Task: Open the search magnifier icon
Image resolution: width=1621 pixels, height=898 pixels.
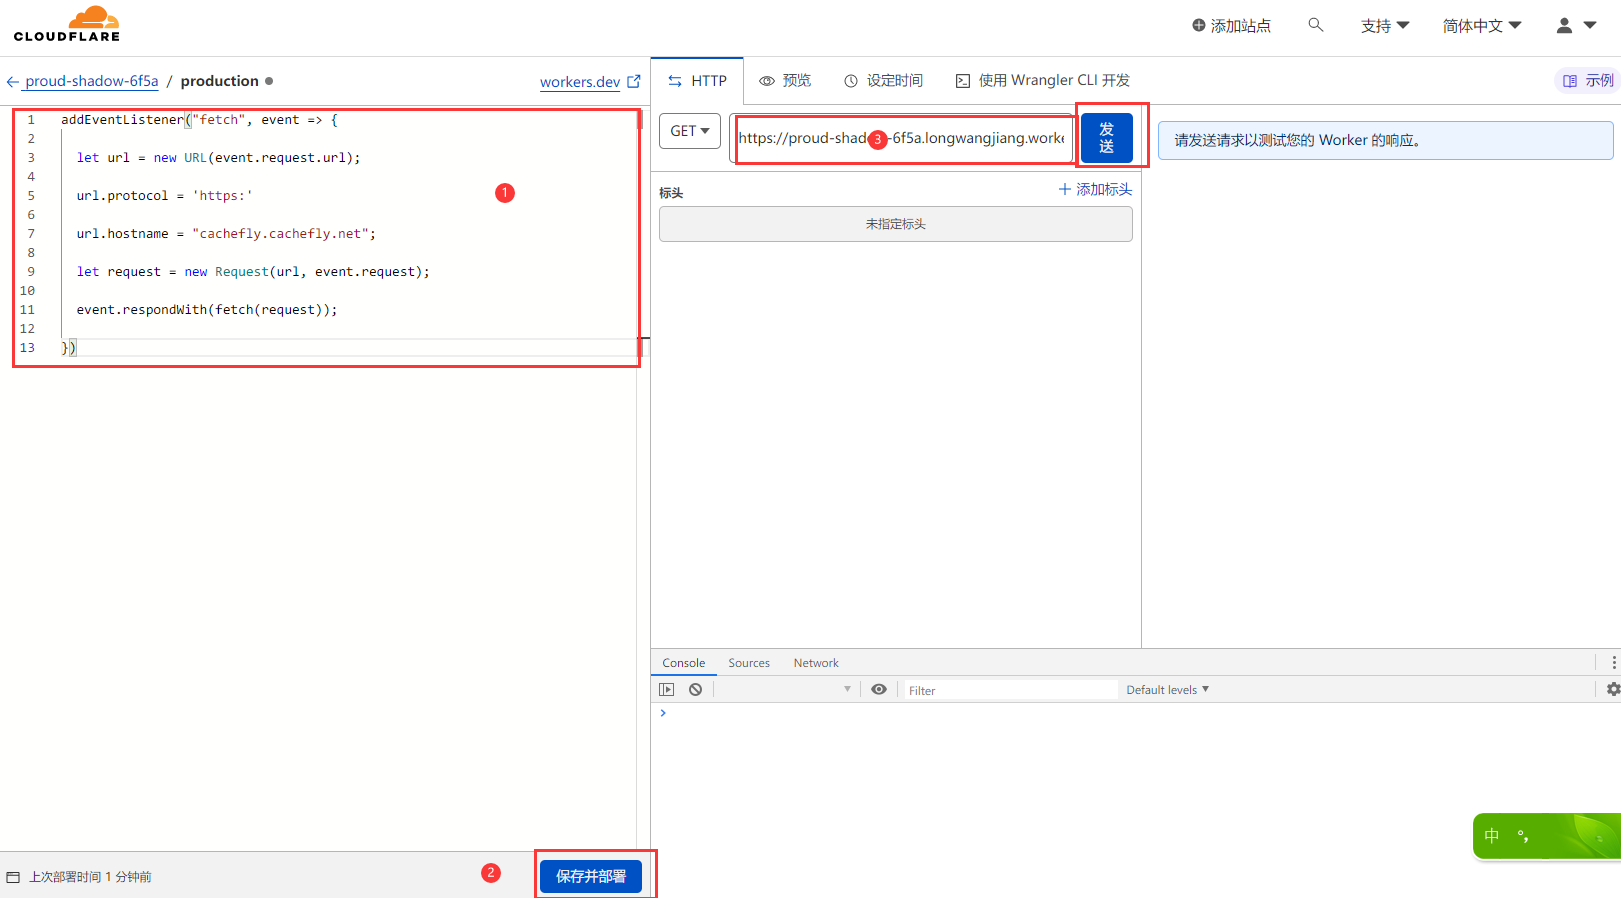Action: tap(1315, 25)
